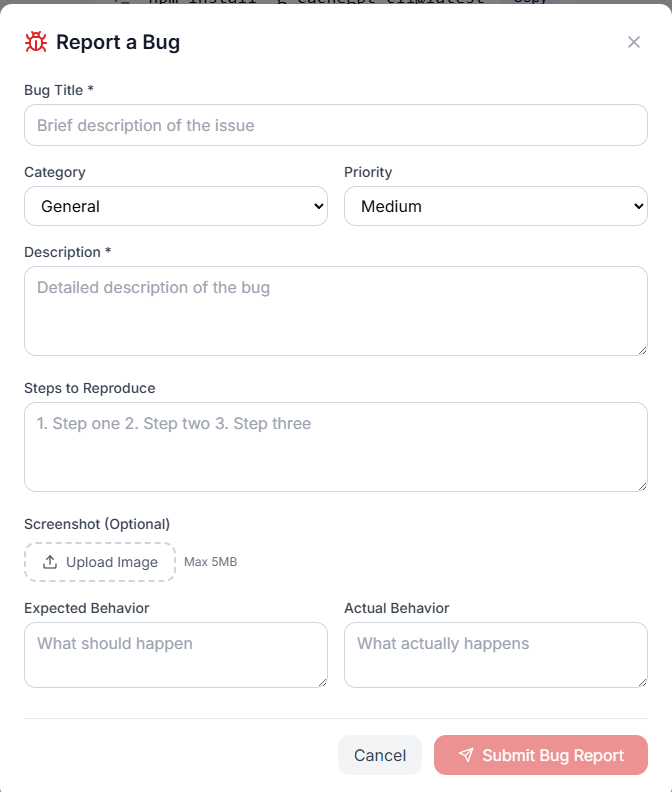Expand the Priority dropdown set to Medium
The width and height of the screenshot is (672, 792).
(x=496, y=206)
